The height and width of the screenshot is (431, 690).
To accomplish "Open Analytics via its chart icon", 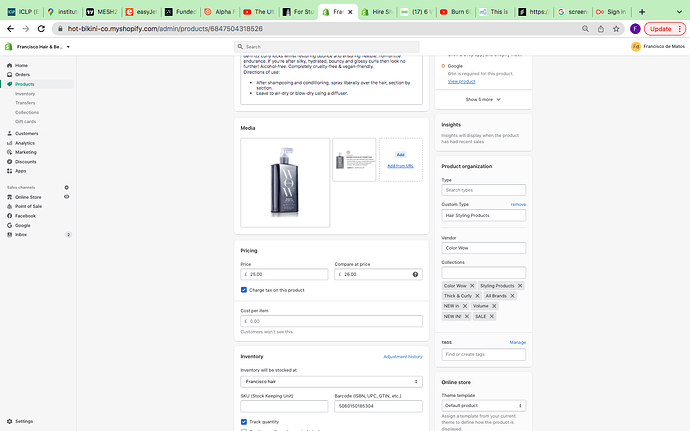I will [9, 143].
